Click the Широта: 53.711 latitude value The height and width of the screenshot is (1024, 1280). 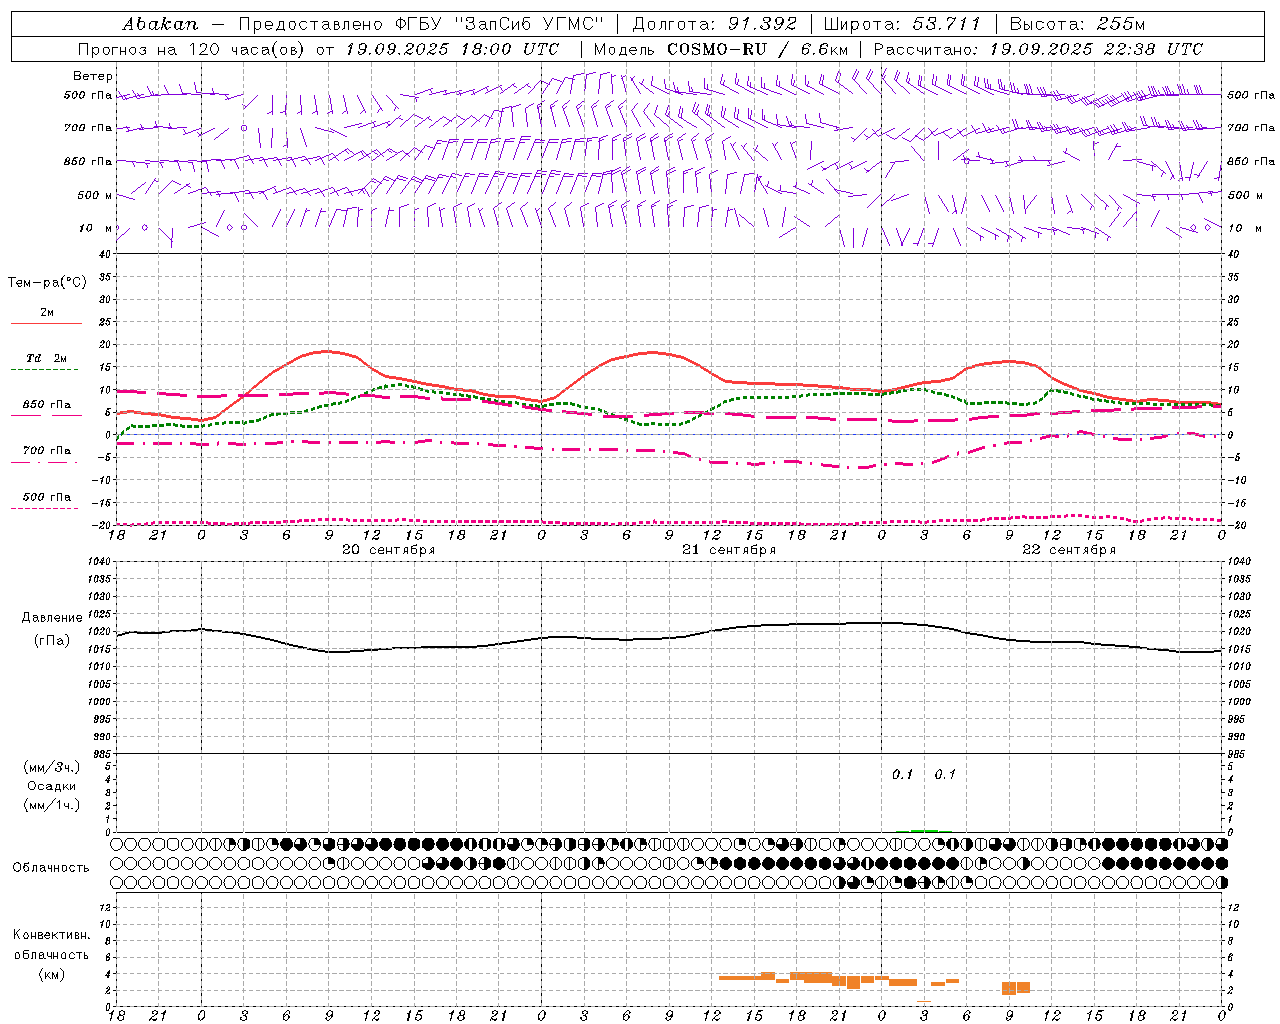pyautogui.click(x=902, y=24)
